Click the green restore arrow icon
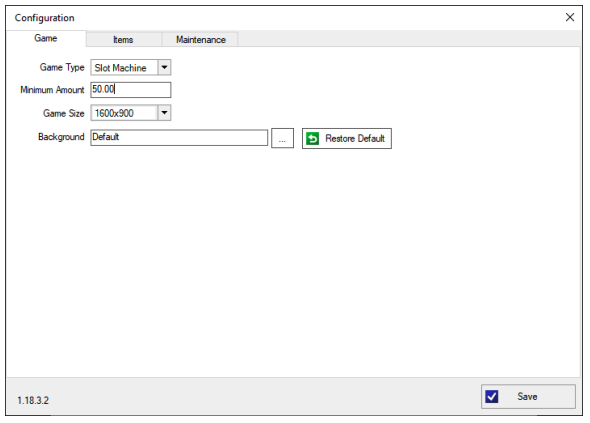This screenshot has height=423, width=590. (x=313, y=138)
